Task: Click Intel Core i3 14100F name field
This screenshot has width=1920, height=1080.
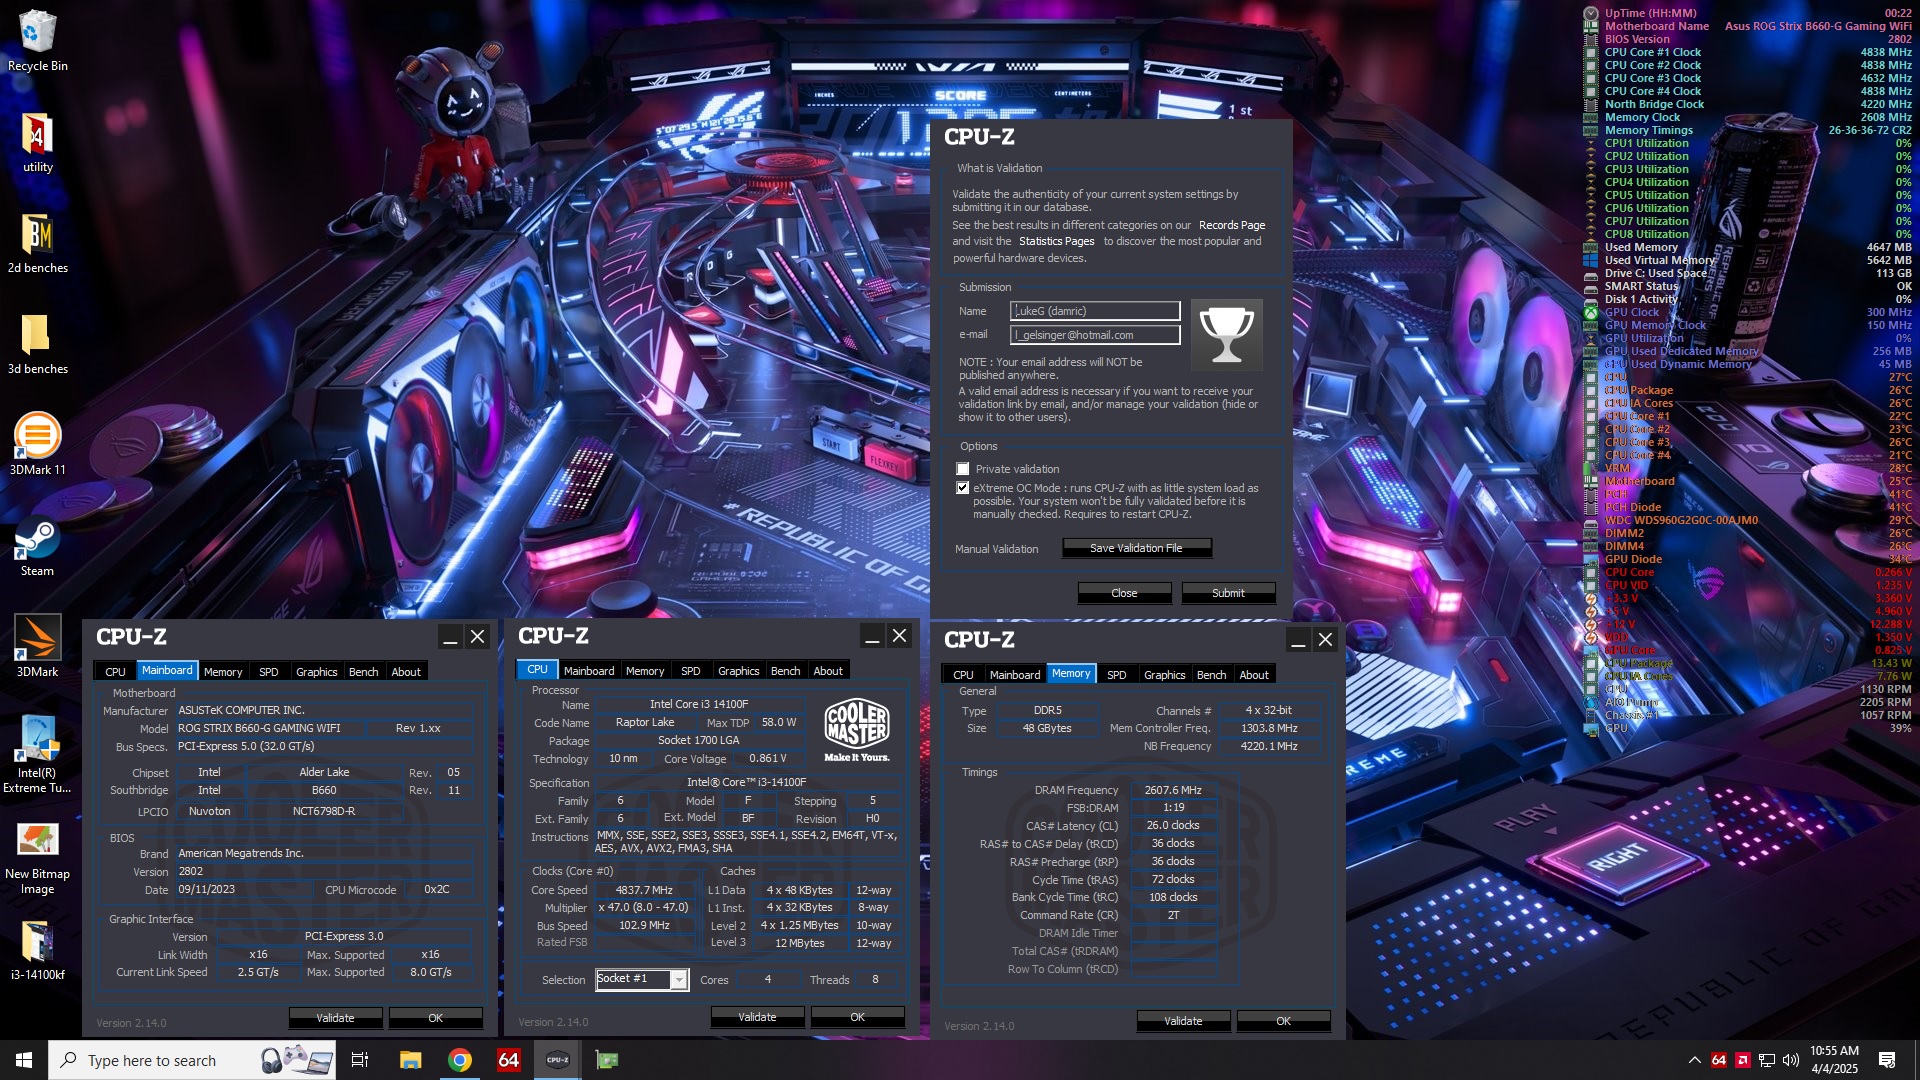Action: click(699, 704)
